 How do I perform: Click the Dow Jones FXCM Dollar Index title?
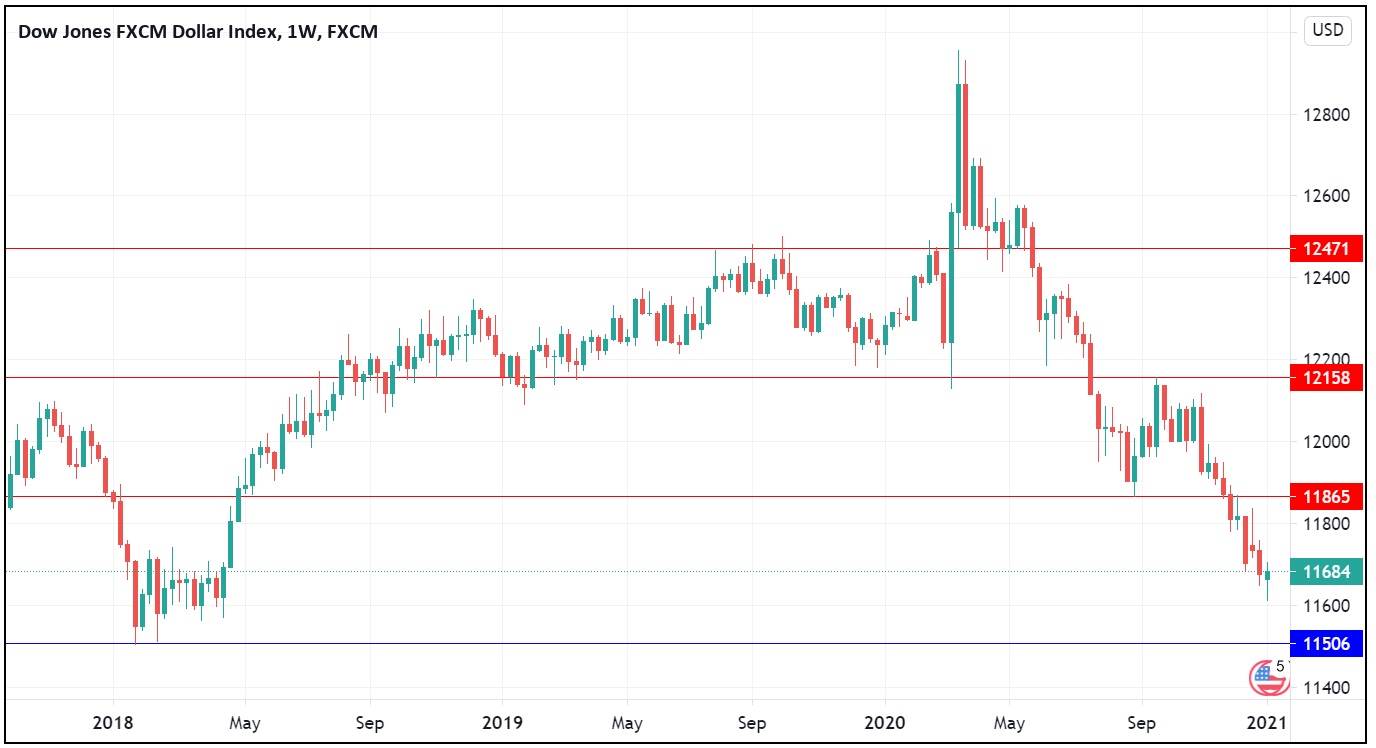198,32
